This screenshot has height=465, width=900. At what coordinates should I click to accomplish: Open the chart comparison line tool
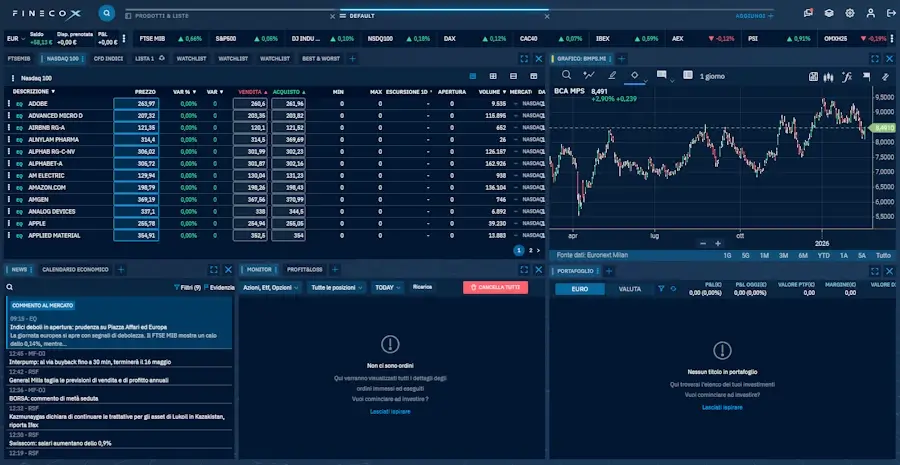[588, 75]
